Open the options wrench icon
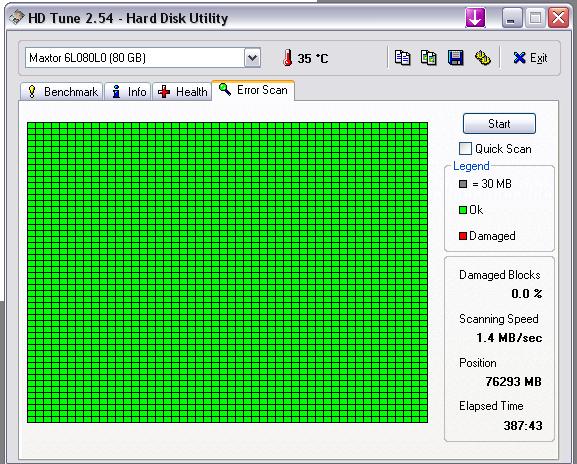This screenshot has width=577, height=464. pos(482,58)
